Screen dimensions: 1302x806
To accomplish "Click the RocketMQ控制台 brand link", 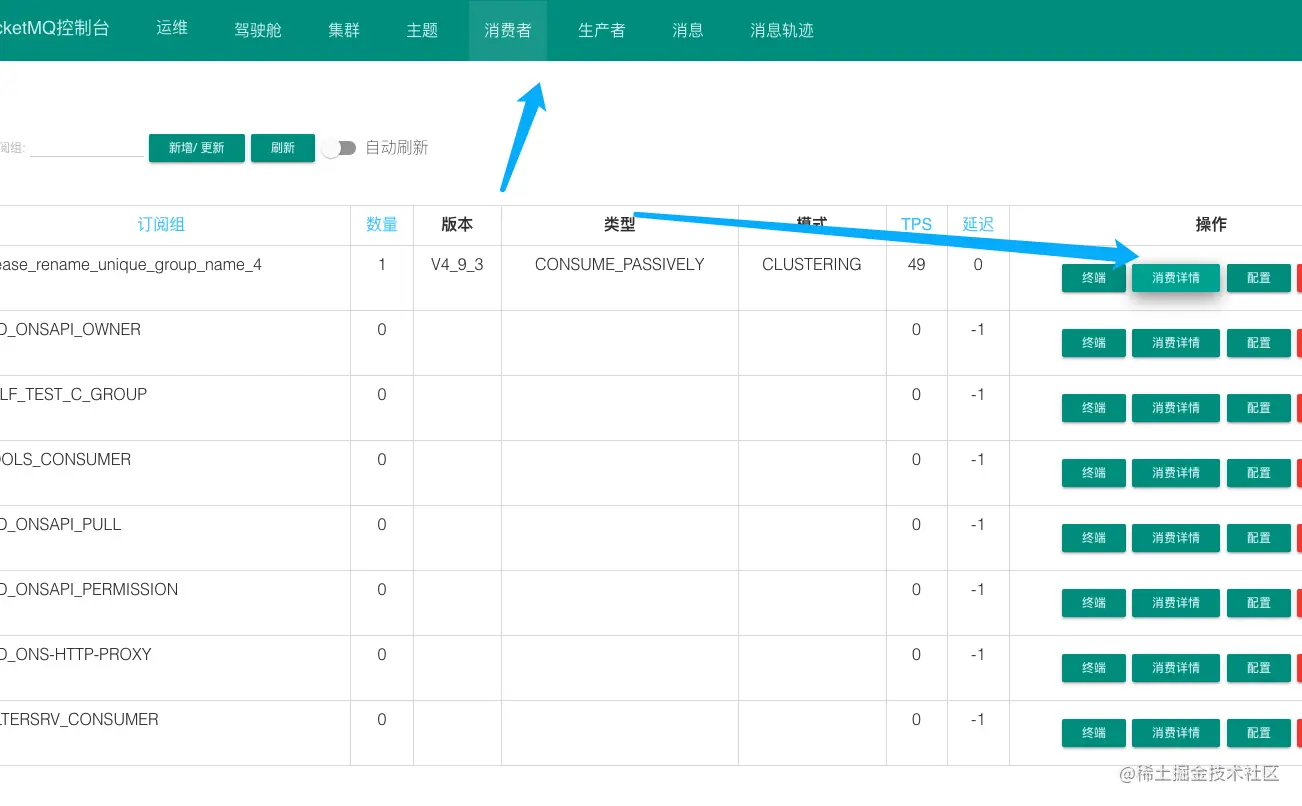I will (x=54, y=28).
